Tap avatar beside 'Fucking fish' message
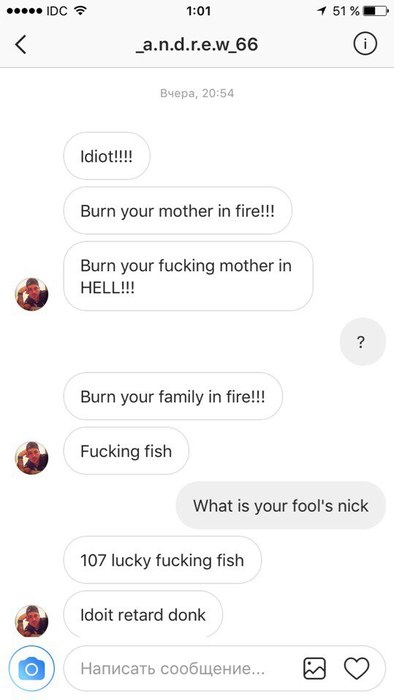This screenshot has width=394, height=700. coord(32,458)
